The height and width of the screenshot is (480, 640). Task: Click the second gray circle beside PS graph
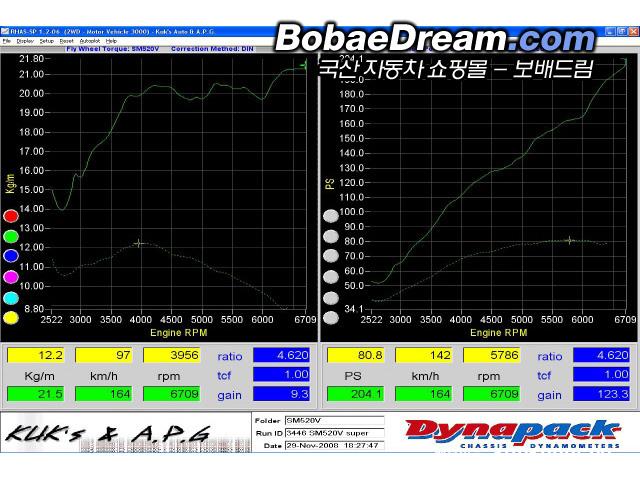coord(331,236)
